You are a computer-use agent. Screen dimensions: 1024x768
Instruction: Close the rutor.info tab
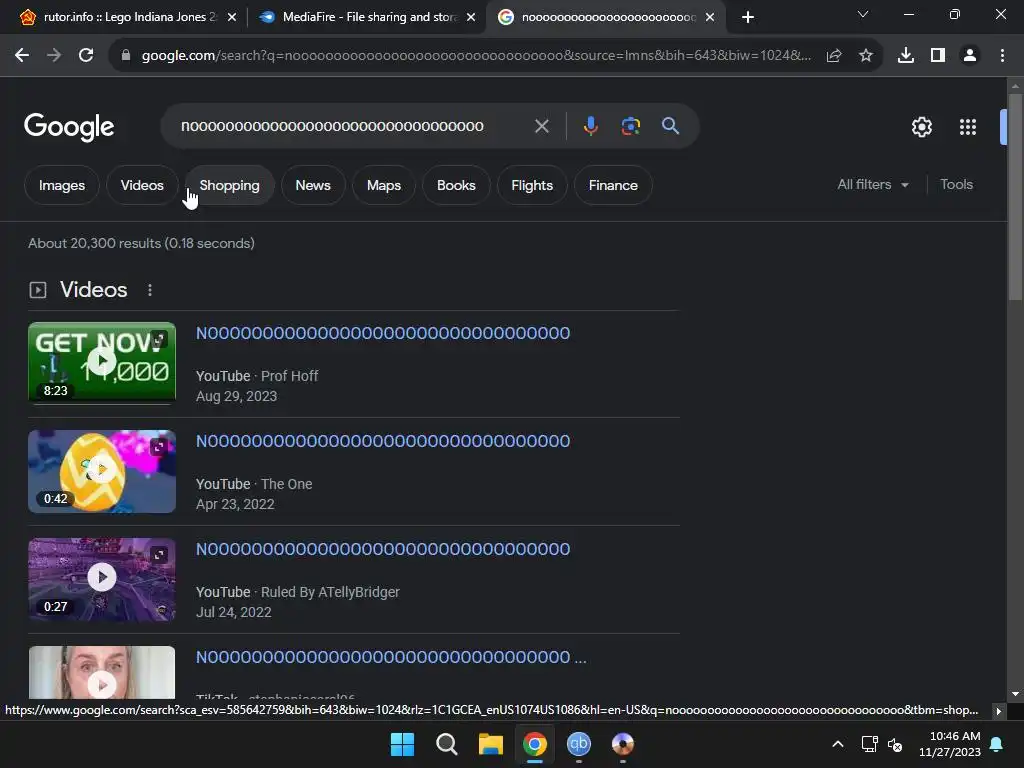tap(232, 17)
